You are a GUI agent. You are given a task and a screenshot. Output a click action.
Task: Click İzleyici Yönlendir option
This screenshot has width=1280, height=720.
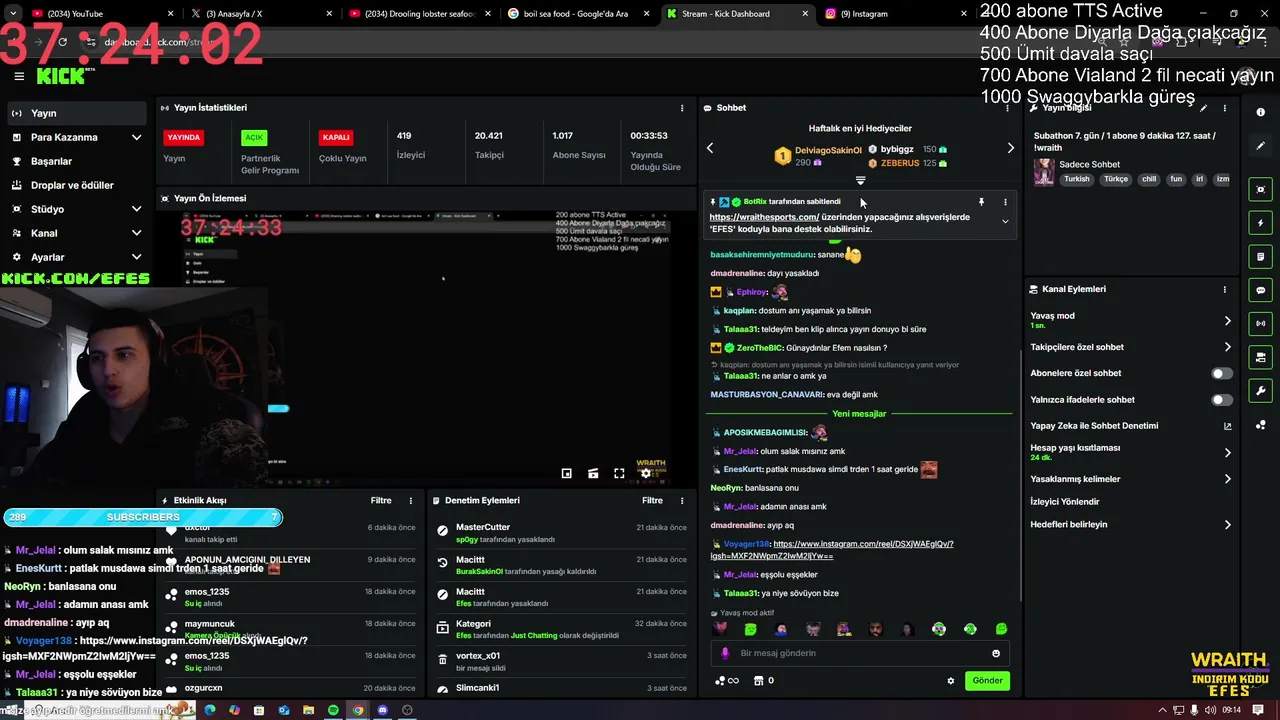1065,502
